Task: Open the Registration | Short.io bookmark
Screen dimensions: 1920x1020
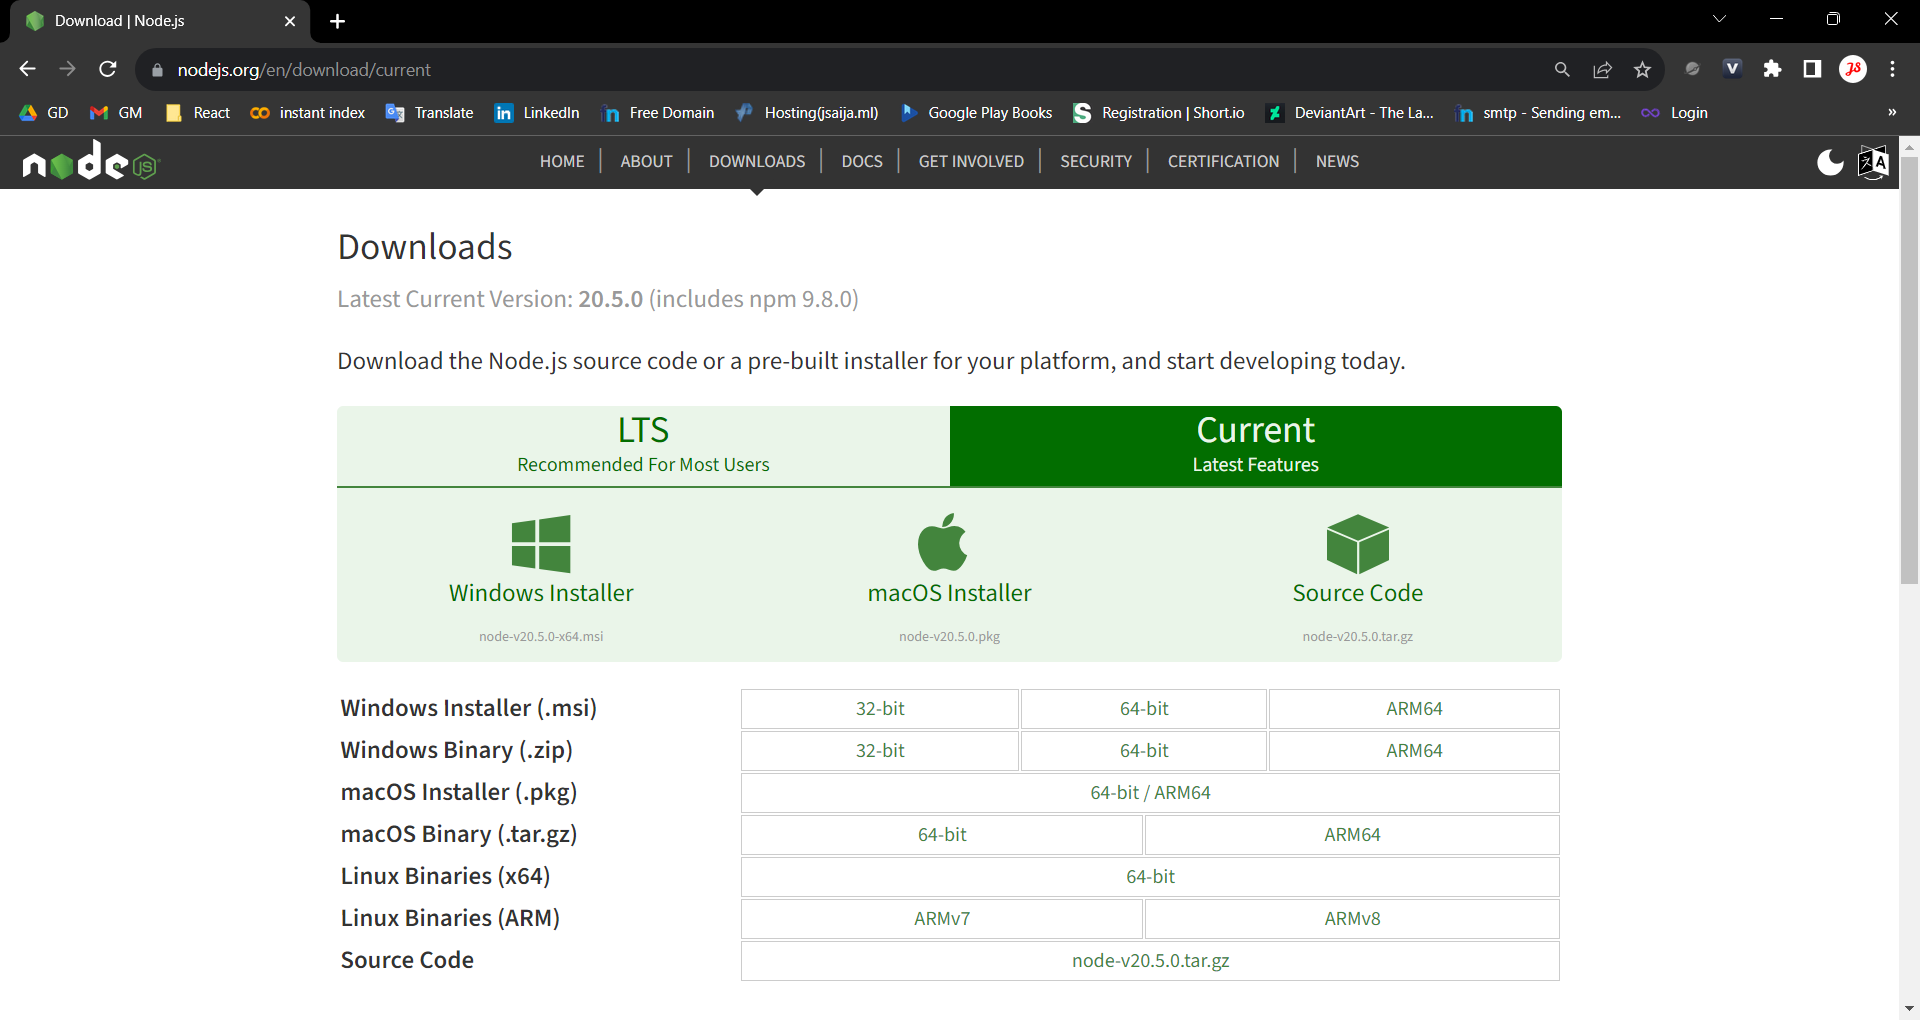Action: point(1159,113)
